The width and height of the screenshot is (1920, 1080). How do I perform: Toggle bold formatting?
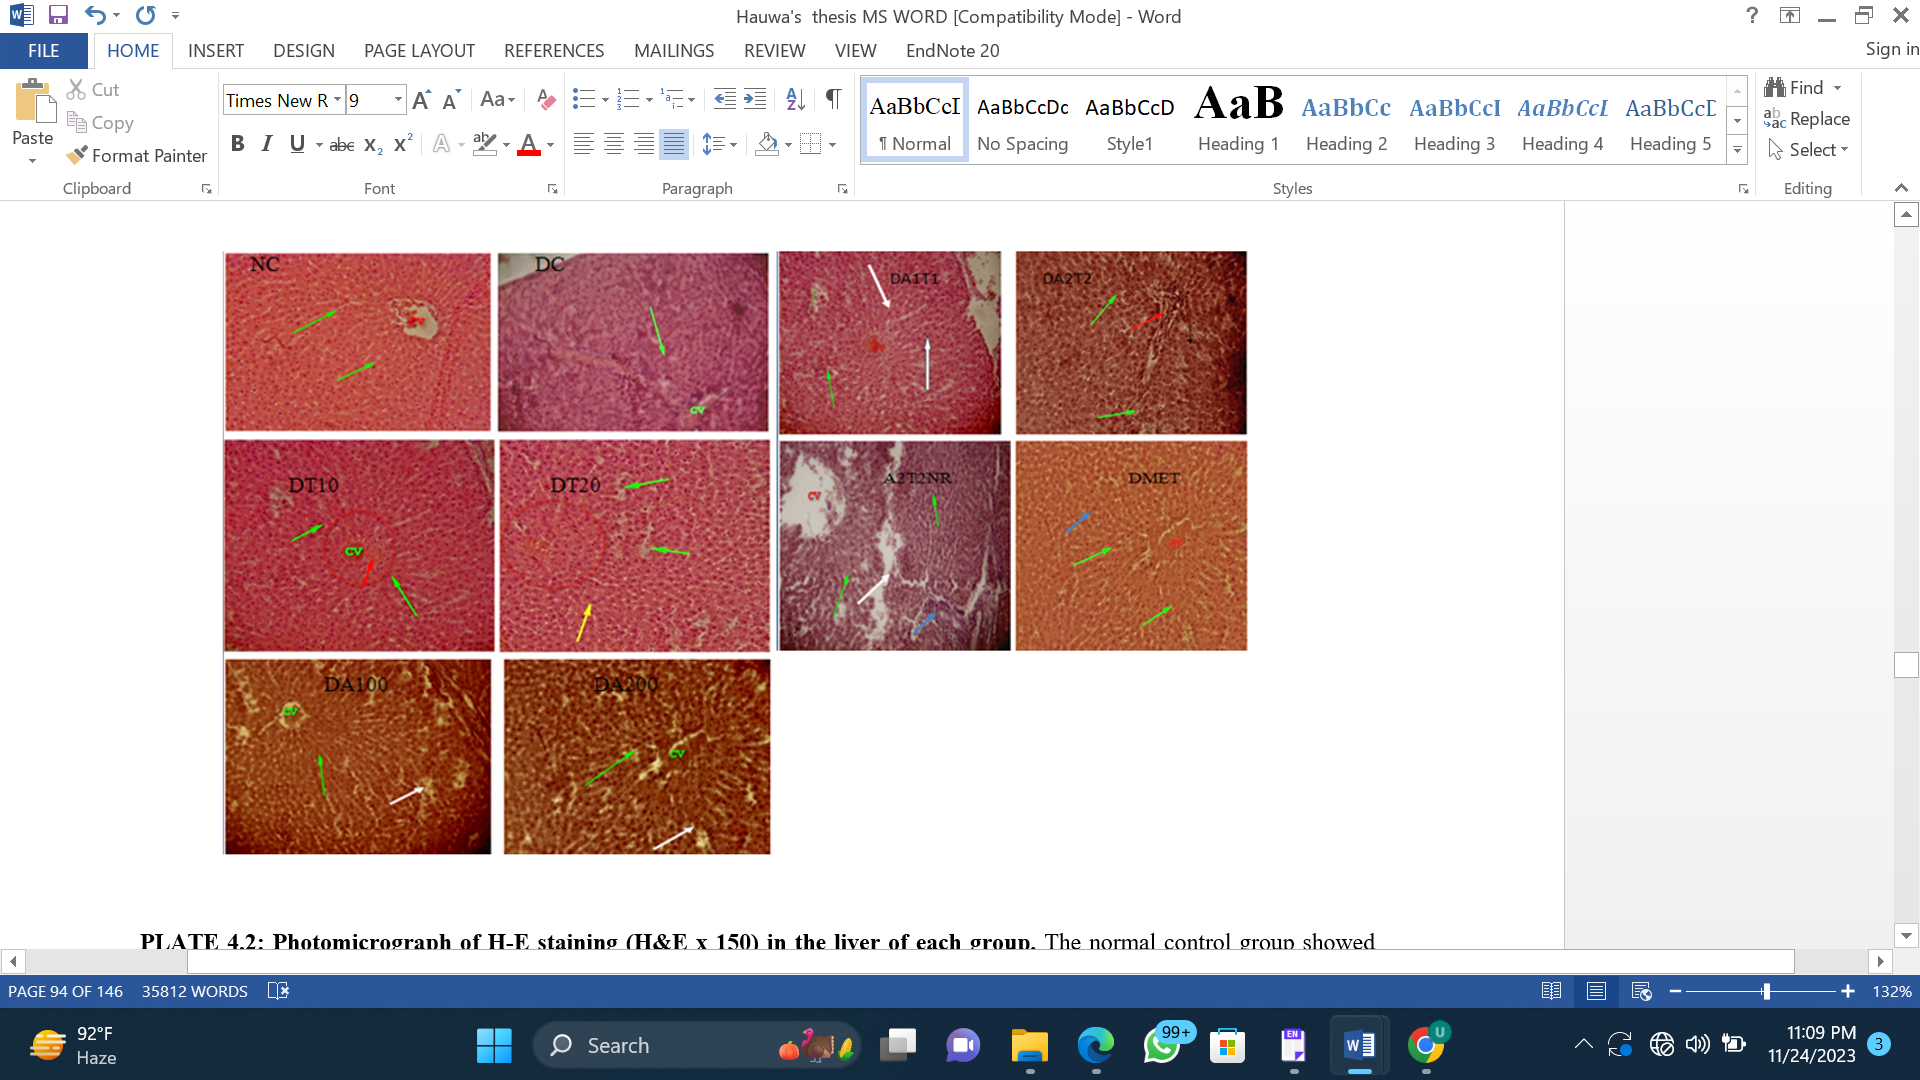click(x=237, y=144)
